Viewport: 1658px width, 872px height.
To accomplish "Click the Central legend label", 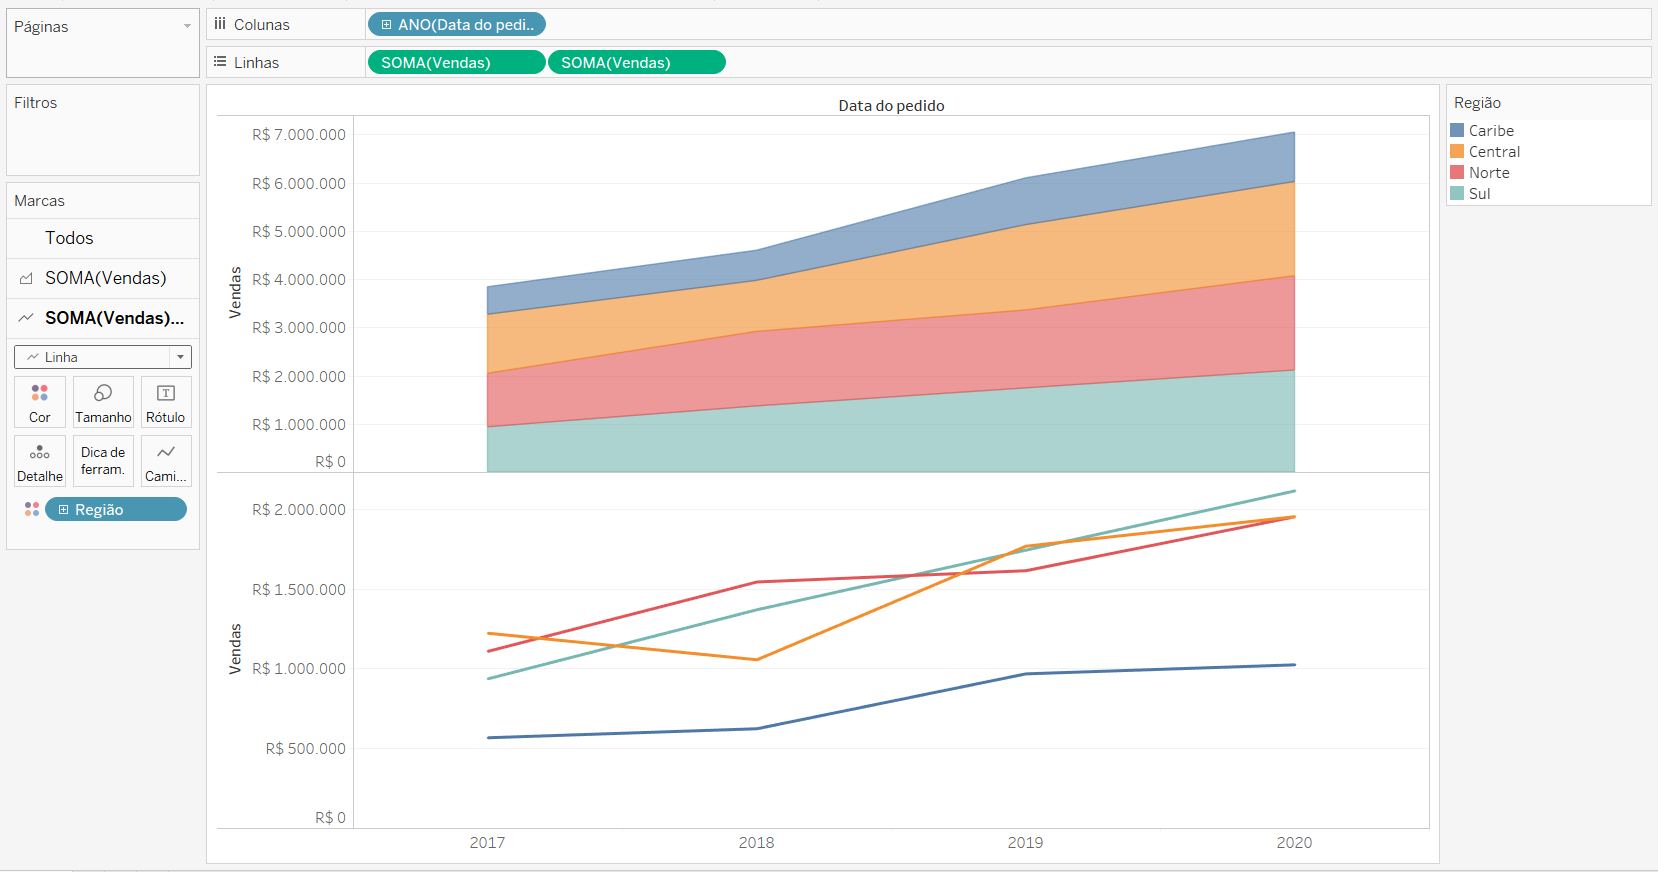I will [1494, 151].
